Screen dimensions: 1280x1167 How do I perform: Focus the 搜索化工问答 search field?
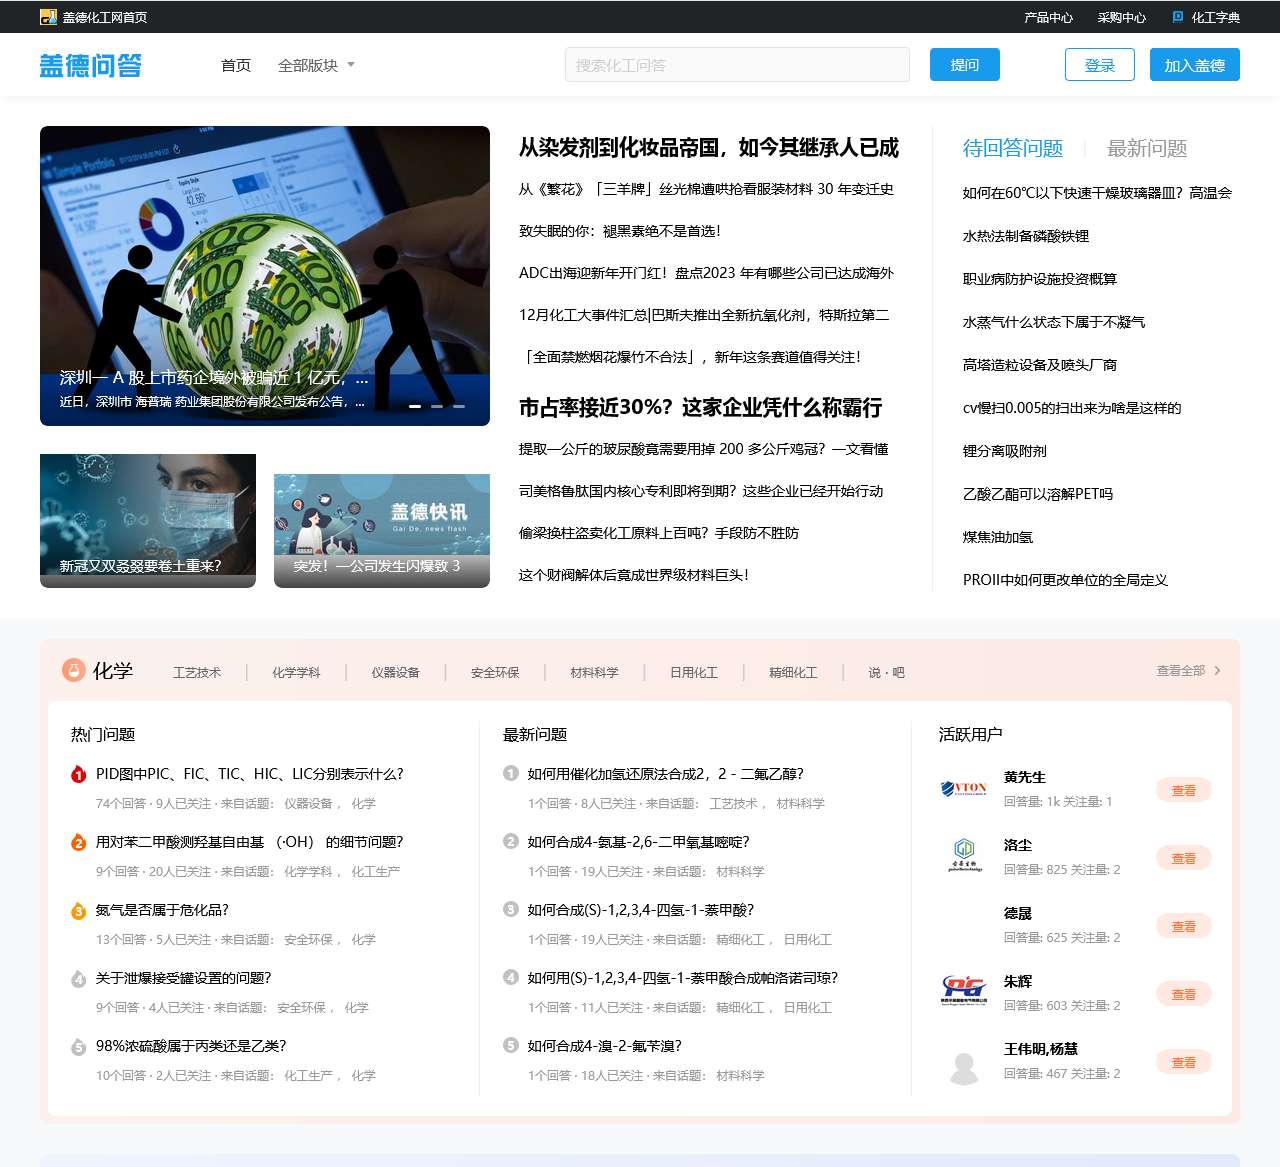pos(737,65)
